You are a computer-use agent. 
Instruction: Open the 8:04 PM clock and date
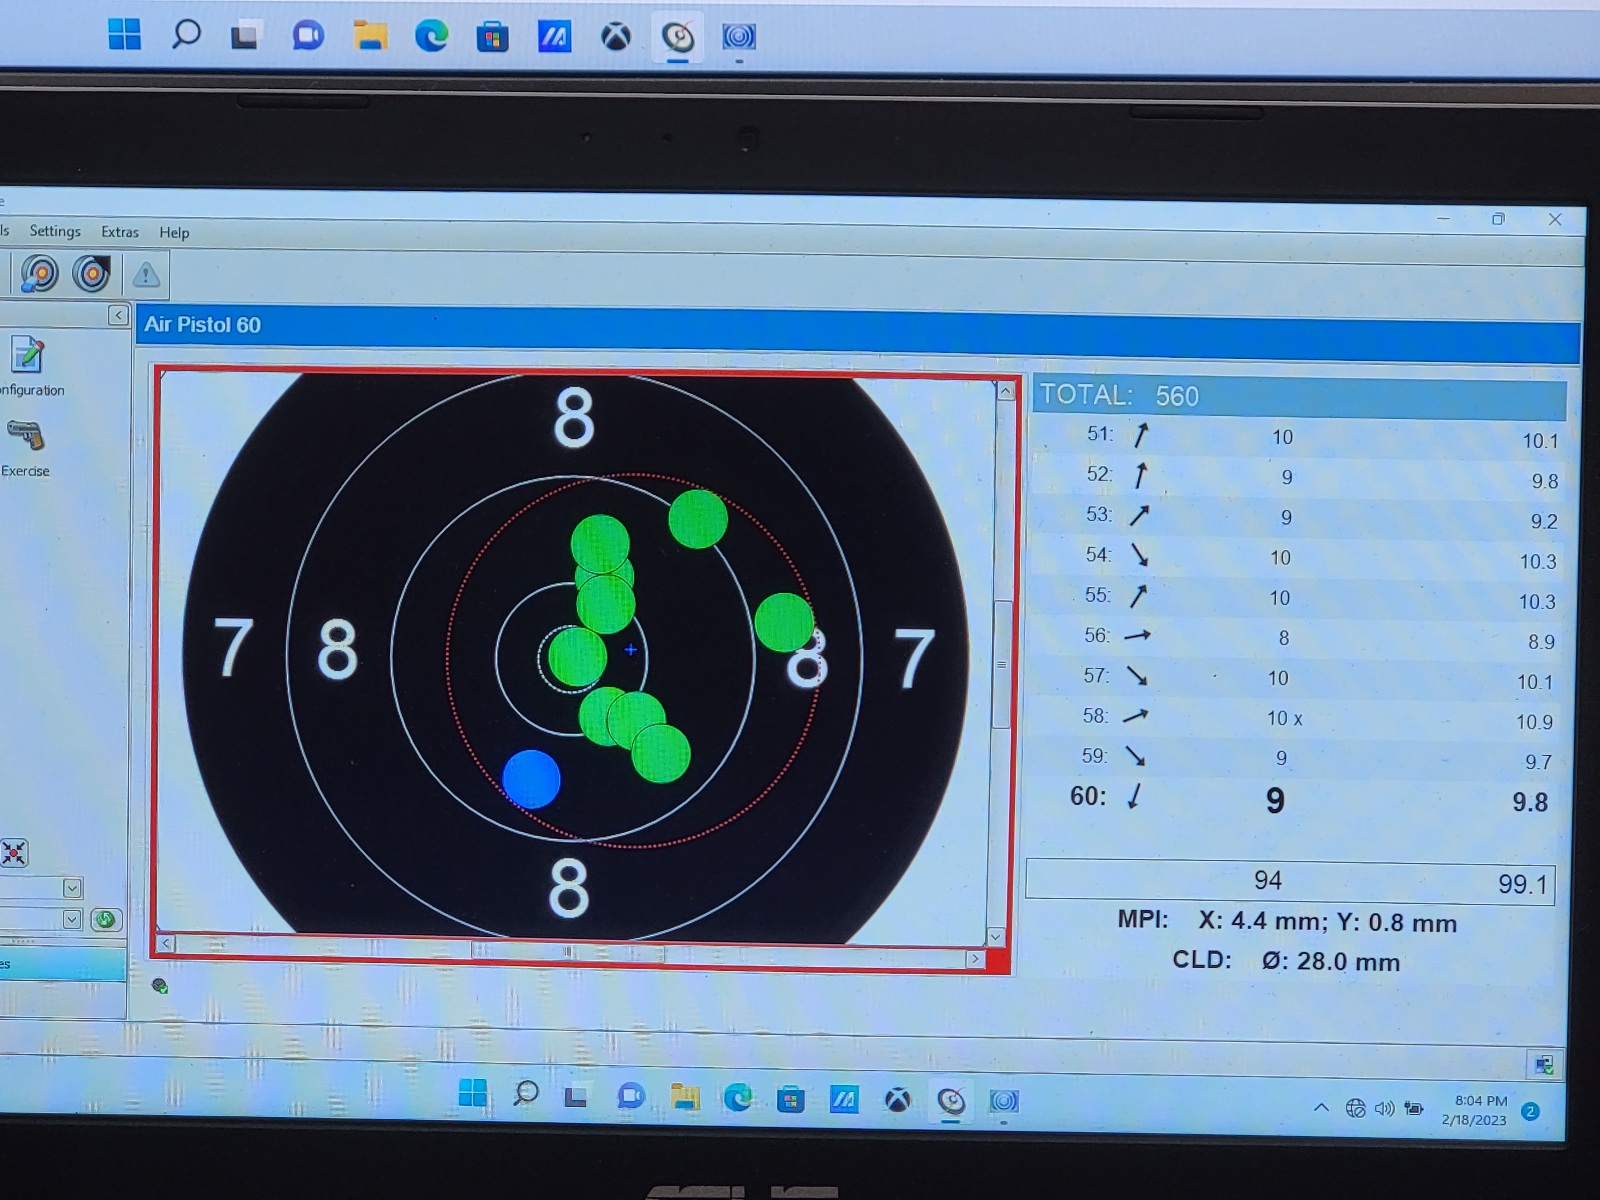pos(1474,1110)
